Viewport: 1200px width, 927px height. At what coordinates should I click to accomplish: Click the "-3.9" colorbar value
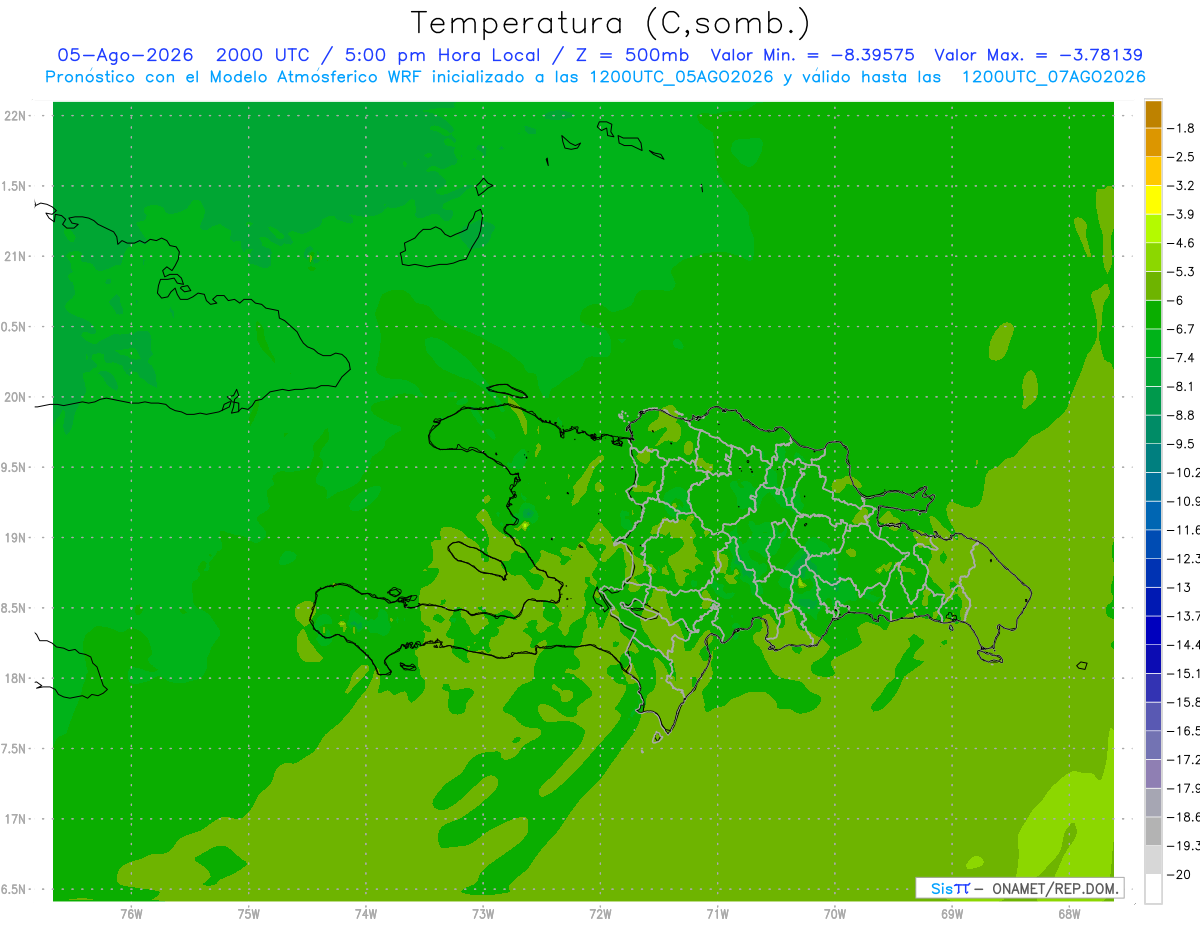click(x=1182, y=214)
